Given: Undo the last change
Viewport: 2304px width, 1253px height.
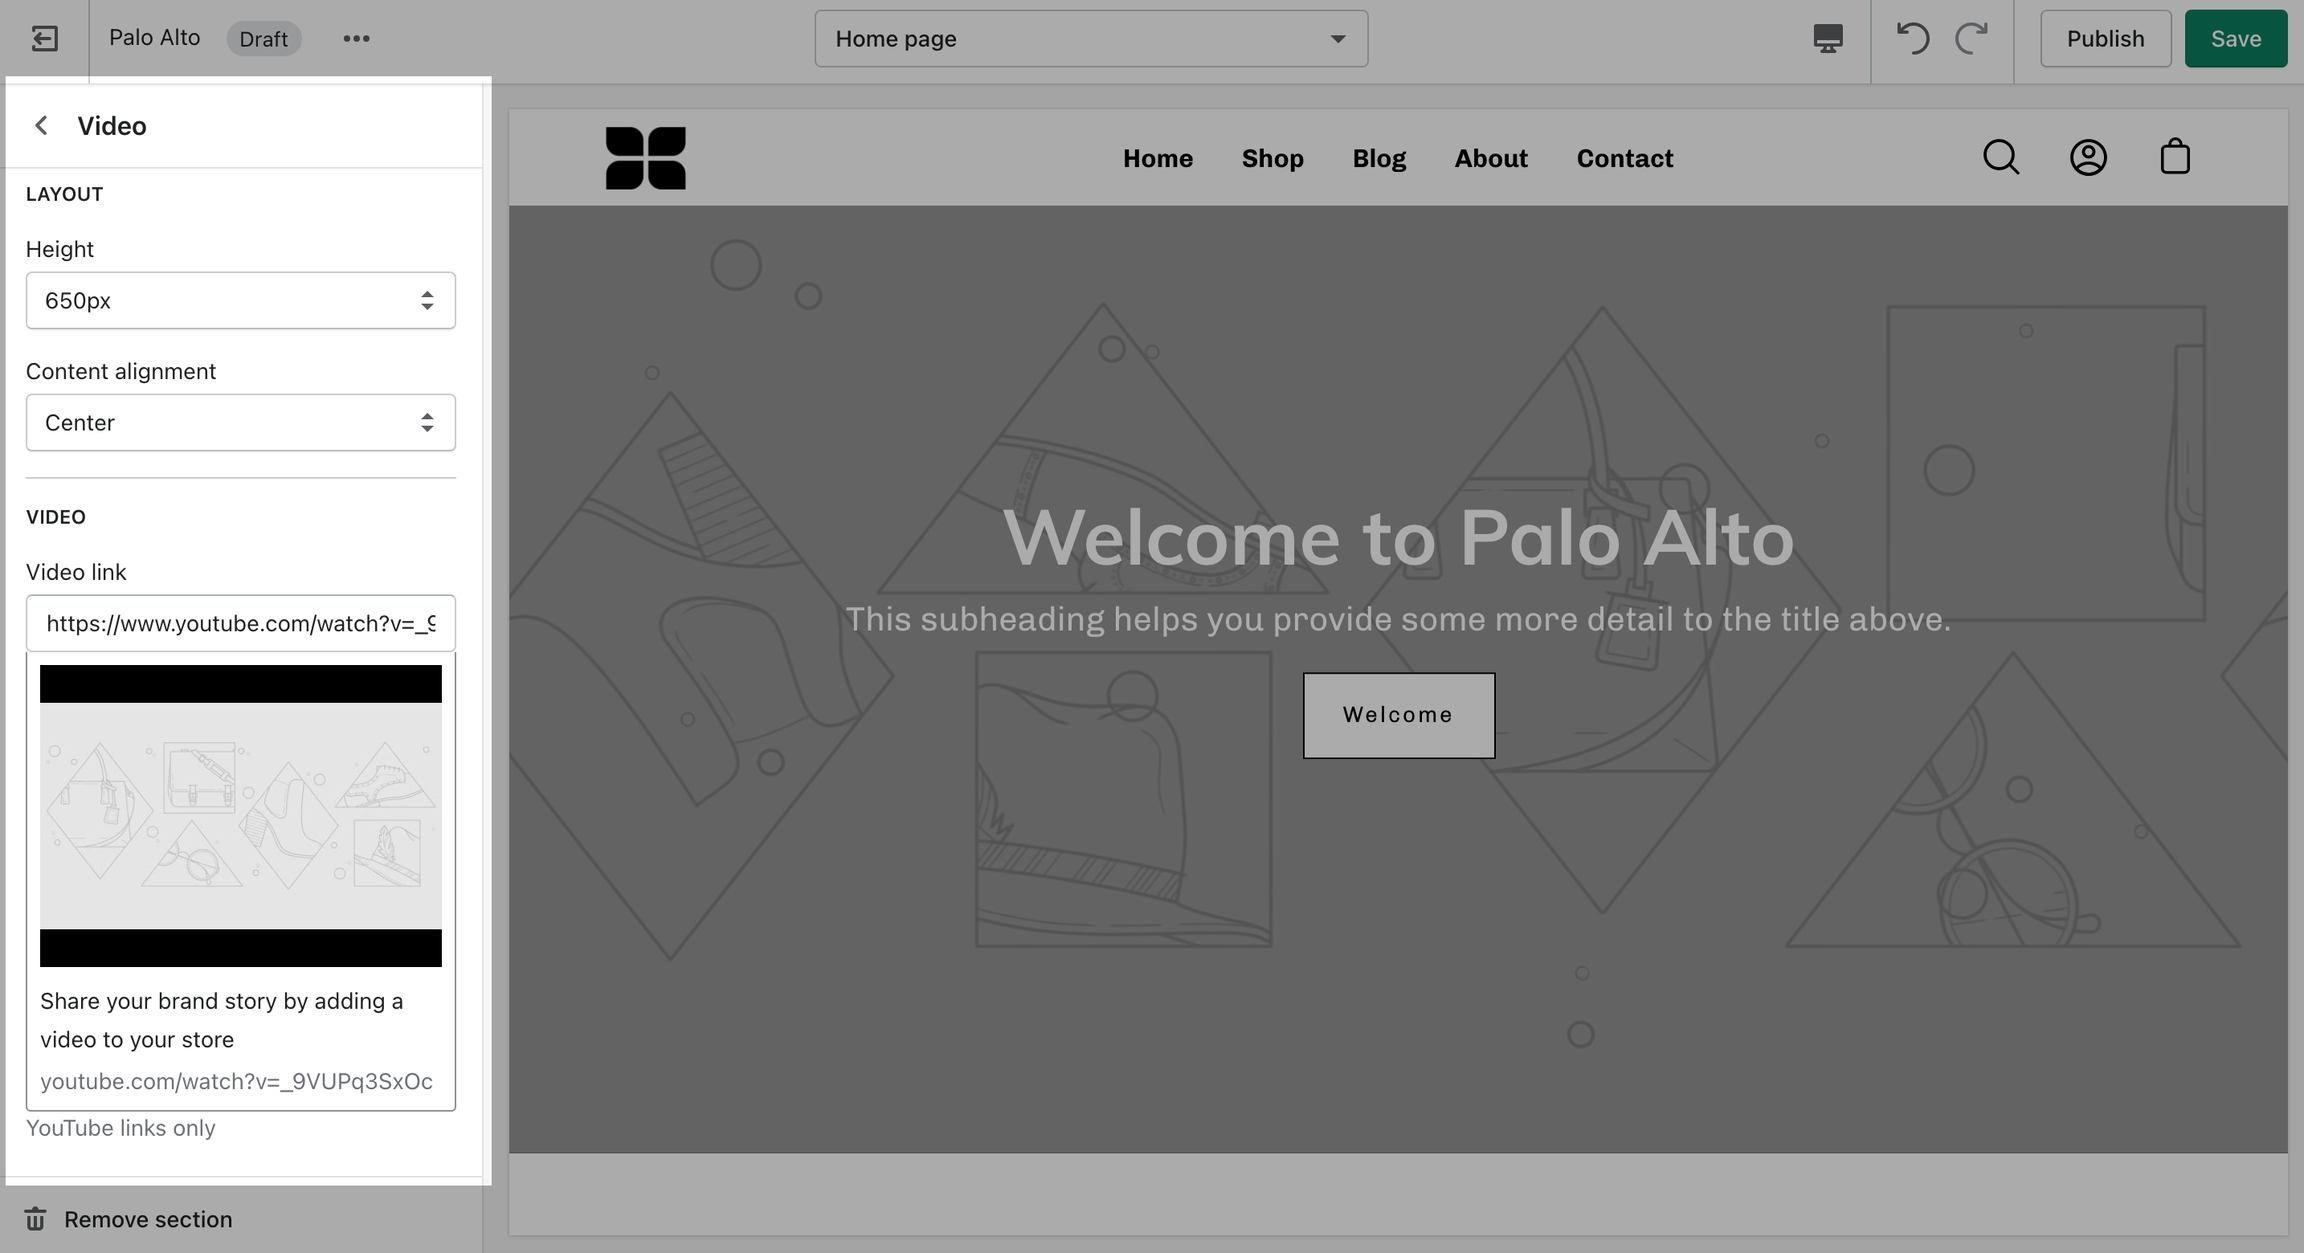Looking at the screenshot, I should coord(1912,39).
